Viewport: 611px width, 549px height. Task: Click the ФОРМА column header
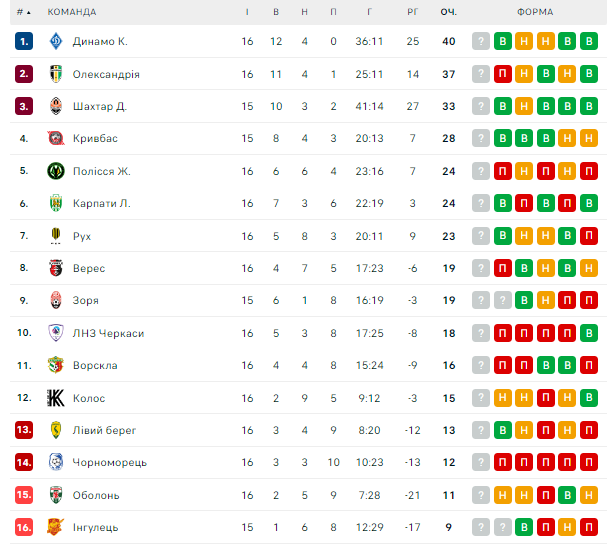point(537,12)
